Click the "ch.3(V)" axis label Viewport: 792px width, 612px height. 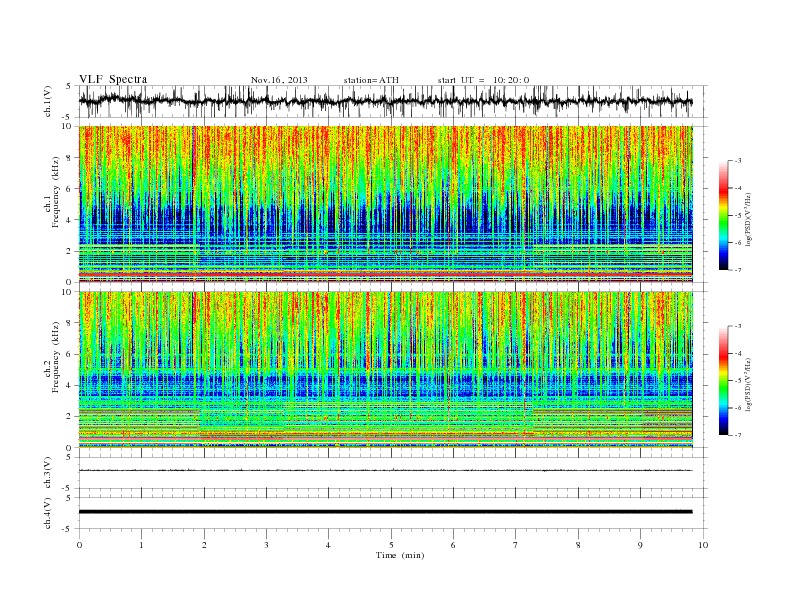pos(47,473)
